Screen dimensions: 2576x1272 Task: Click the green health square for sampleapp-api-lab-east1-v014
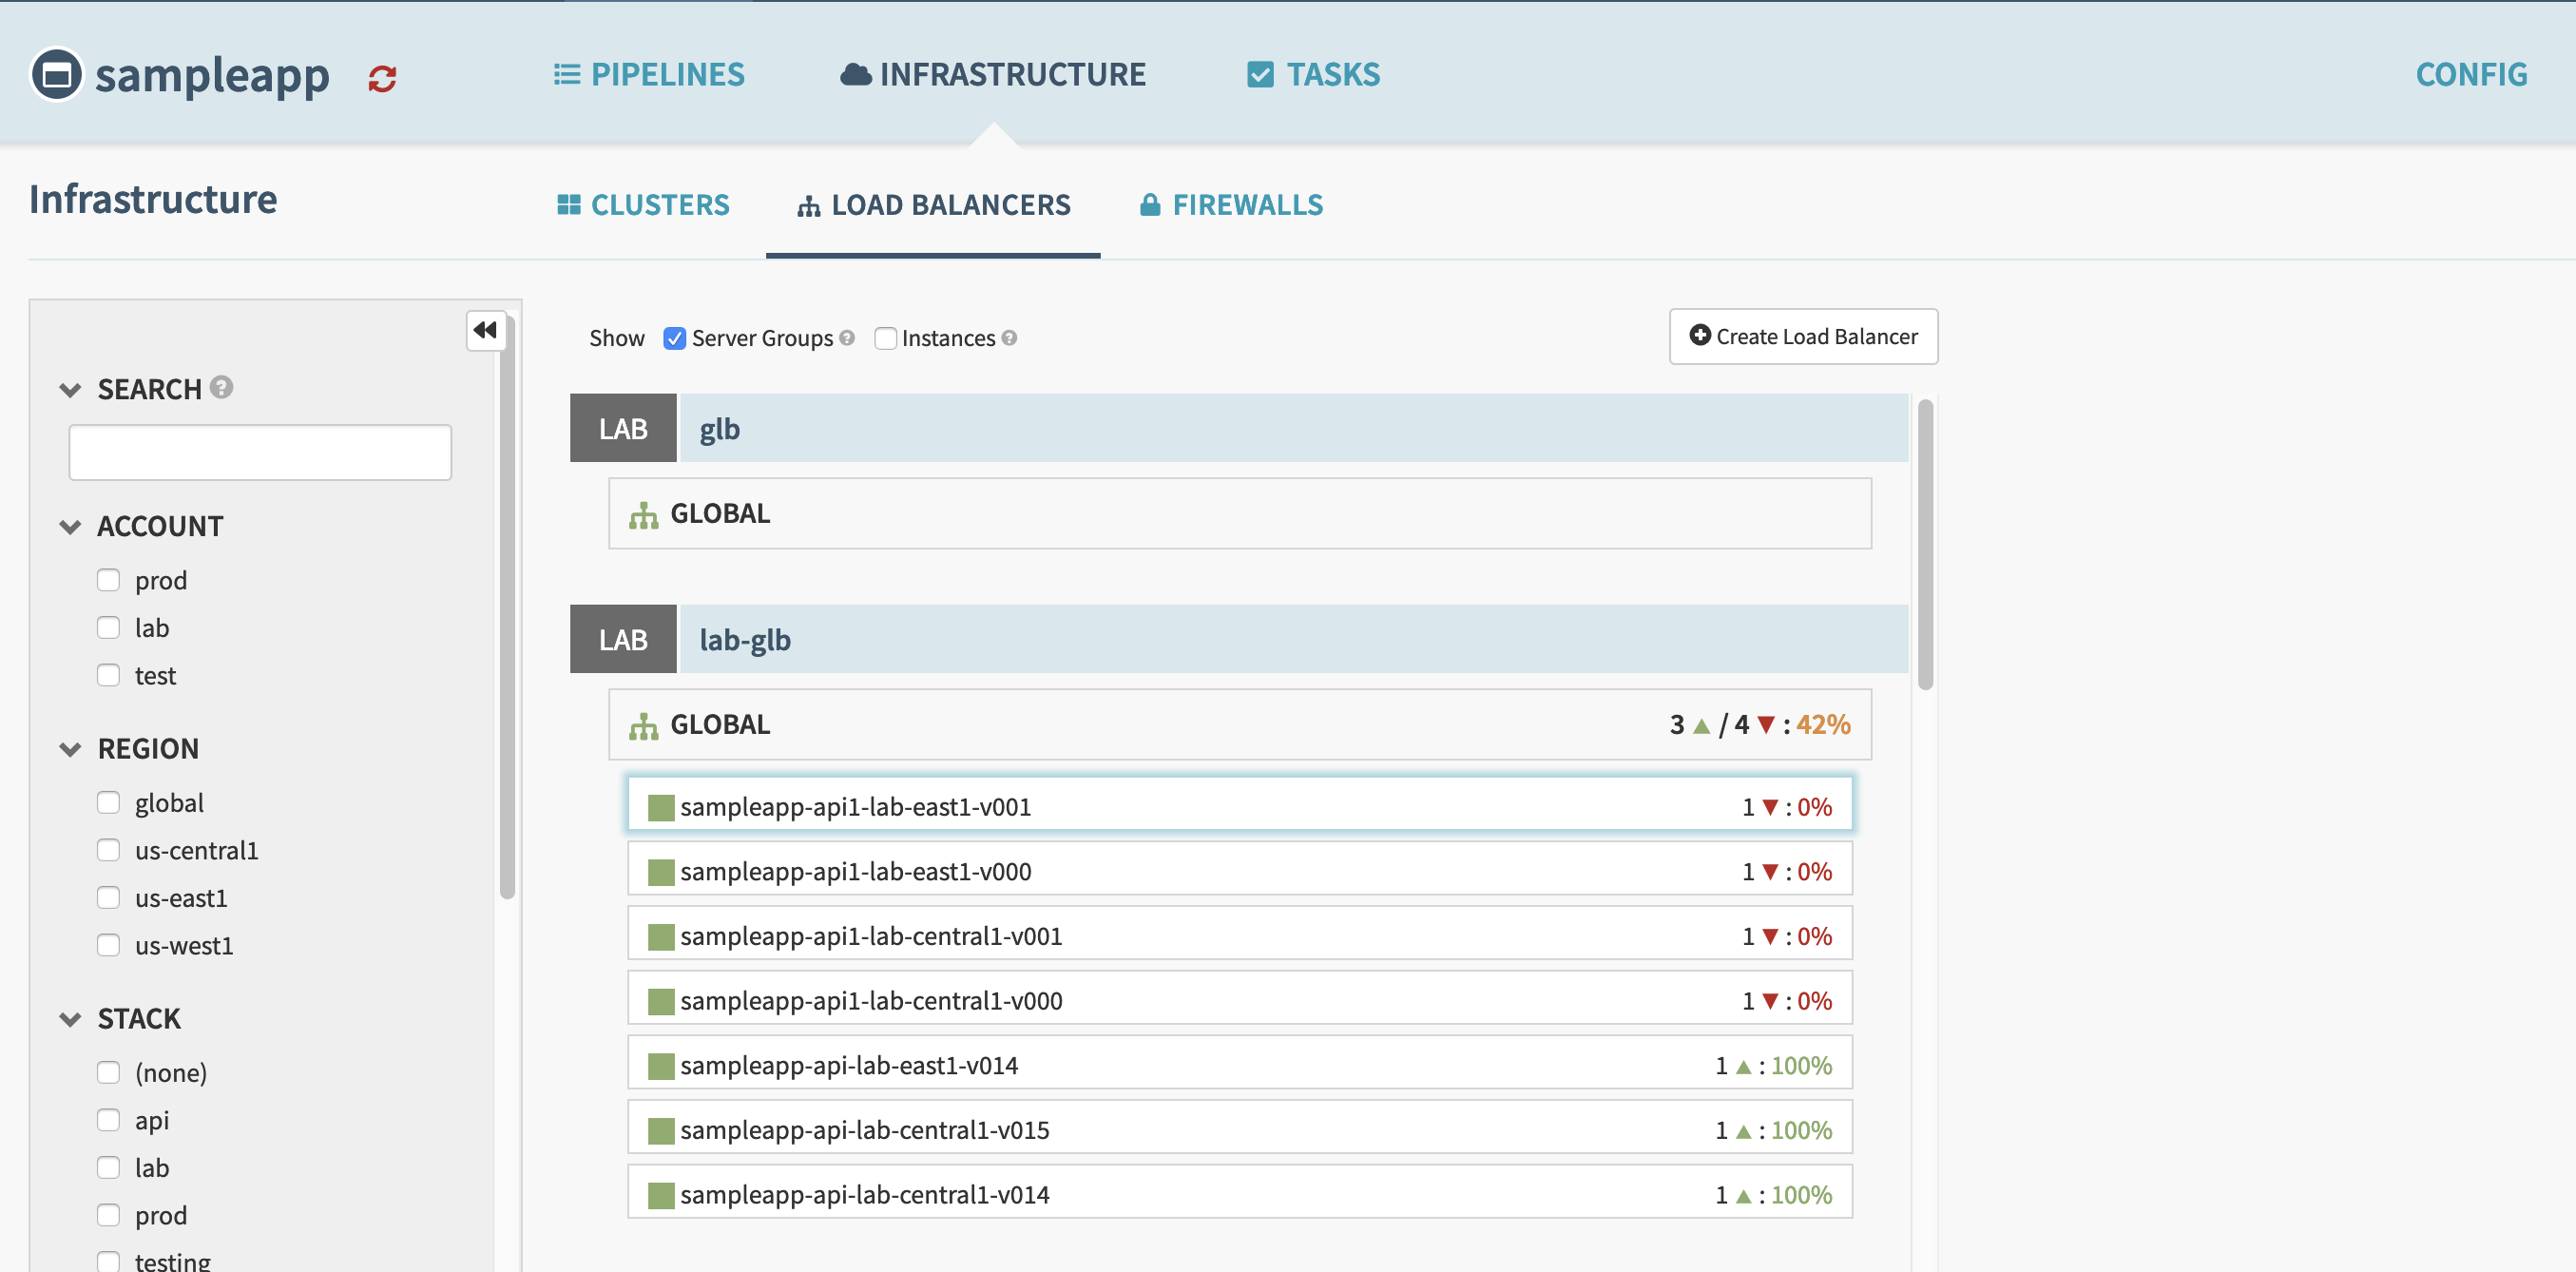661,1064
